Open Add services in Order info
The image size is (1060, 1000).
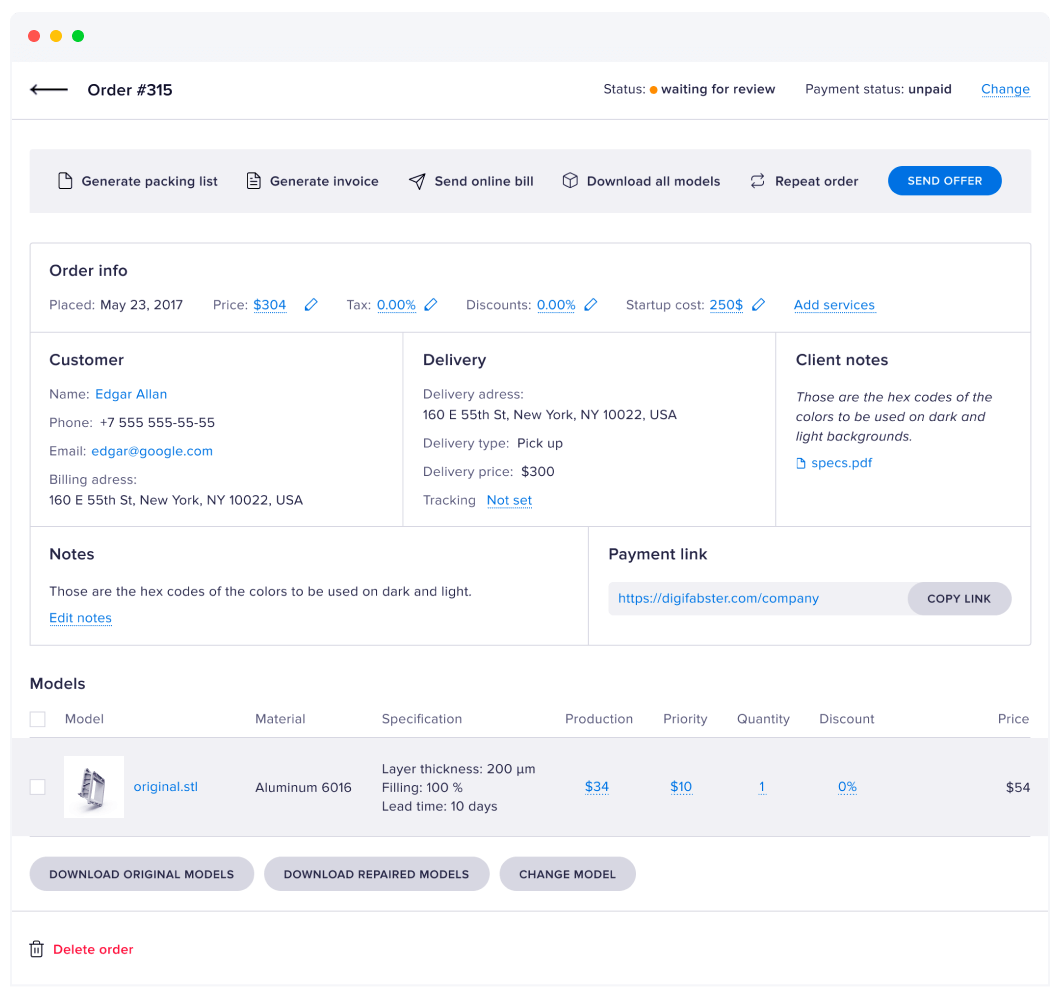click(835, 305)
